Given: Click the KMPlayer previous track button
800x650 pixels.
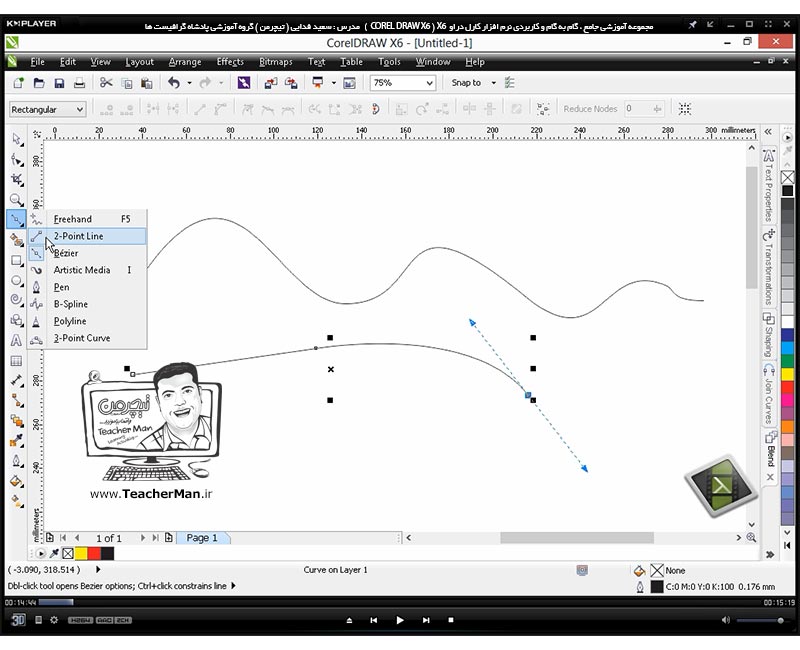Looking at the screenshot, I should pyautogui.click(x=374, y=620).
